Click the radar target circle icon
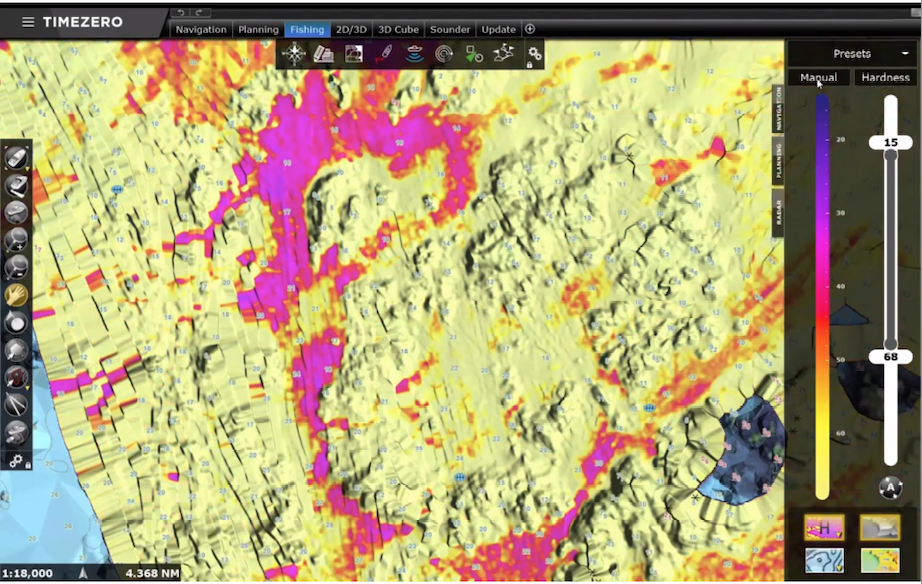Viewport: 922px width, 584px height. pyautogui.click(x=444, y=54)
